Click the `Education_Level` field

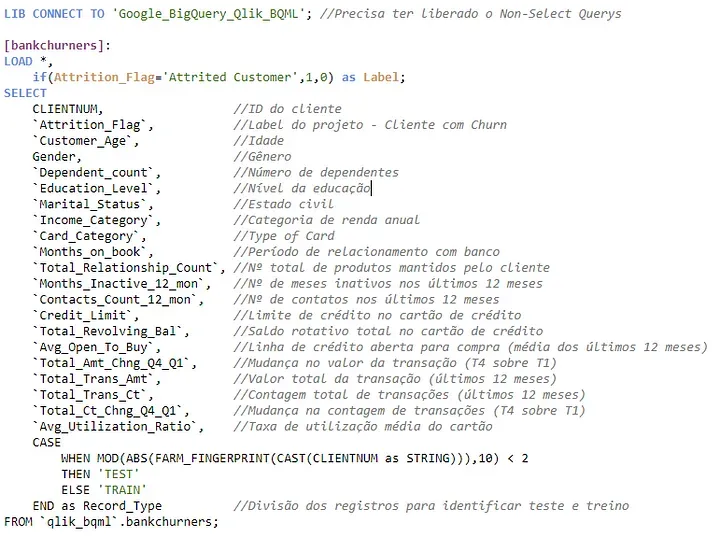pos(96,188)
